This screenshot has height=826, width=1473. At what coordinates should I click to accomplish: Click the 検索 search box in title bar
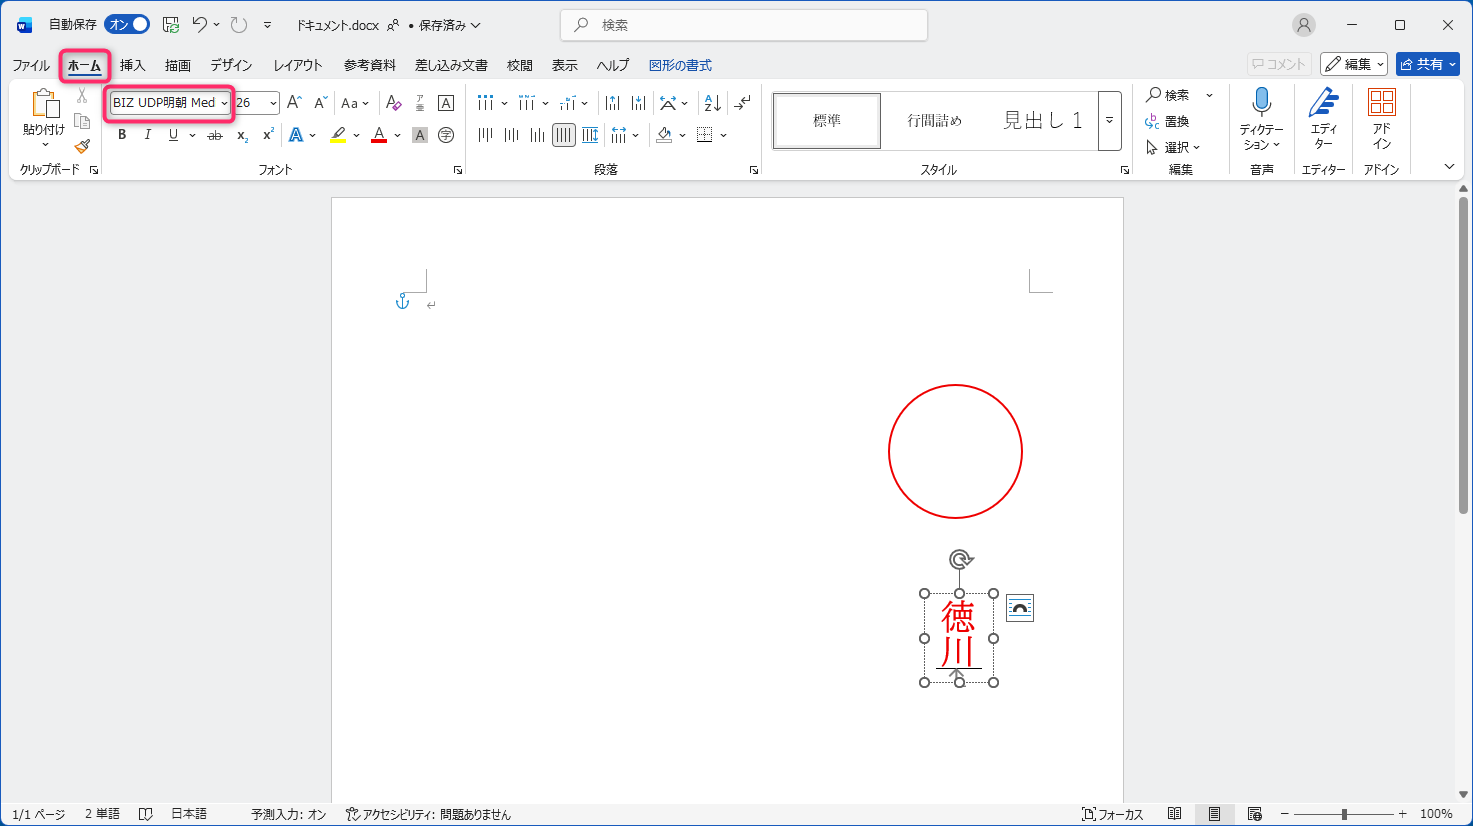point(745,25)
